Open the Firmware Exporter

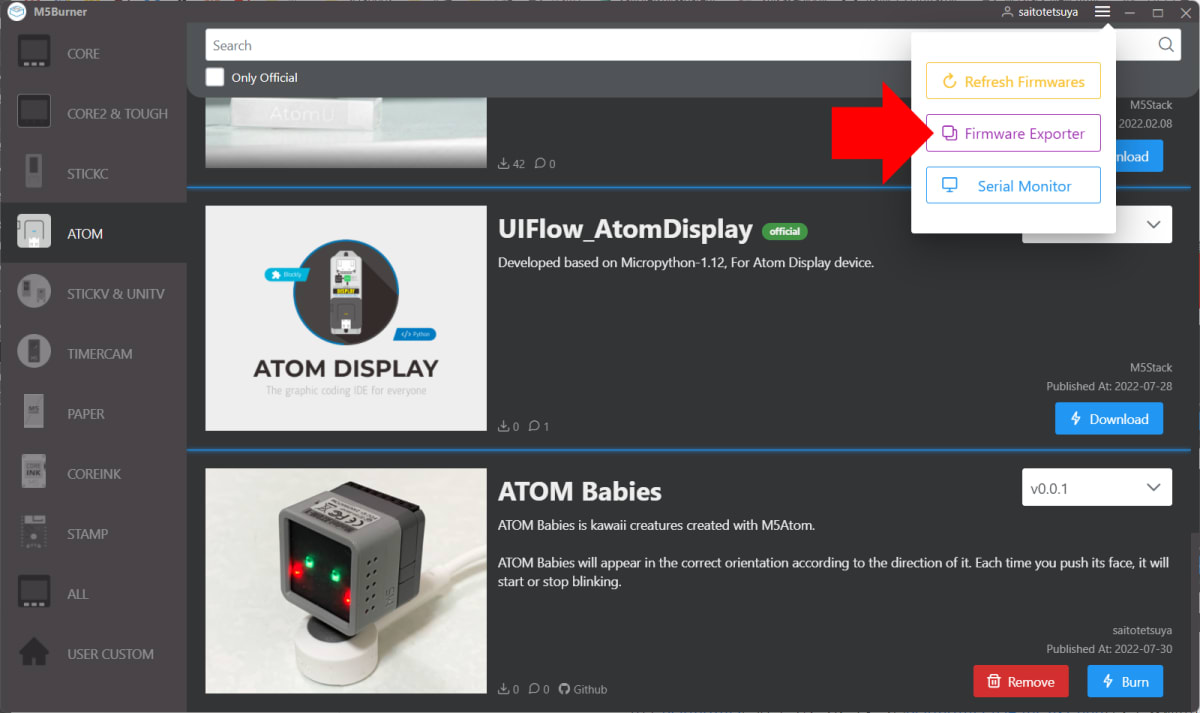pos(1013,134)
